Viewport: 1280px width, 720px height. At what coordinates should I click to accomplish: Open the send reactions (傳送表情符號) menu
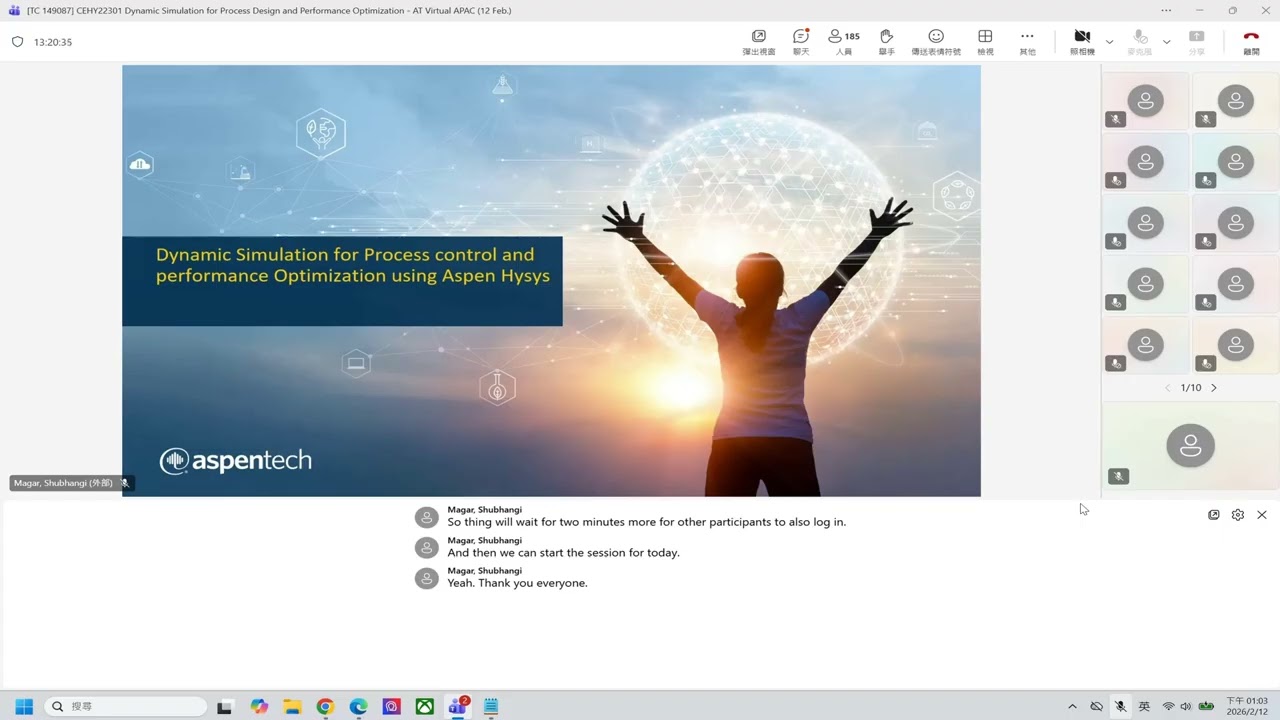tap(936, 42)
